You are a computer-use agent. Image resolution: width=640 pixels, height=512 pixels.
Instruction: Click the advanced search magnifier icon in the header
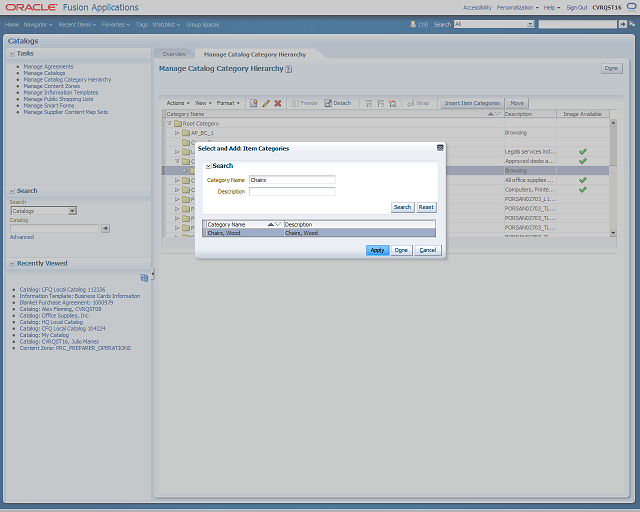tap(632, 24)
